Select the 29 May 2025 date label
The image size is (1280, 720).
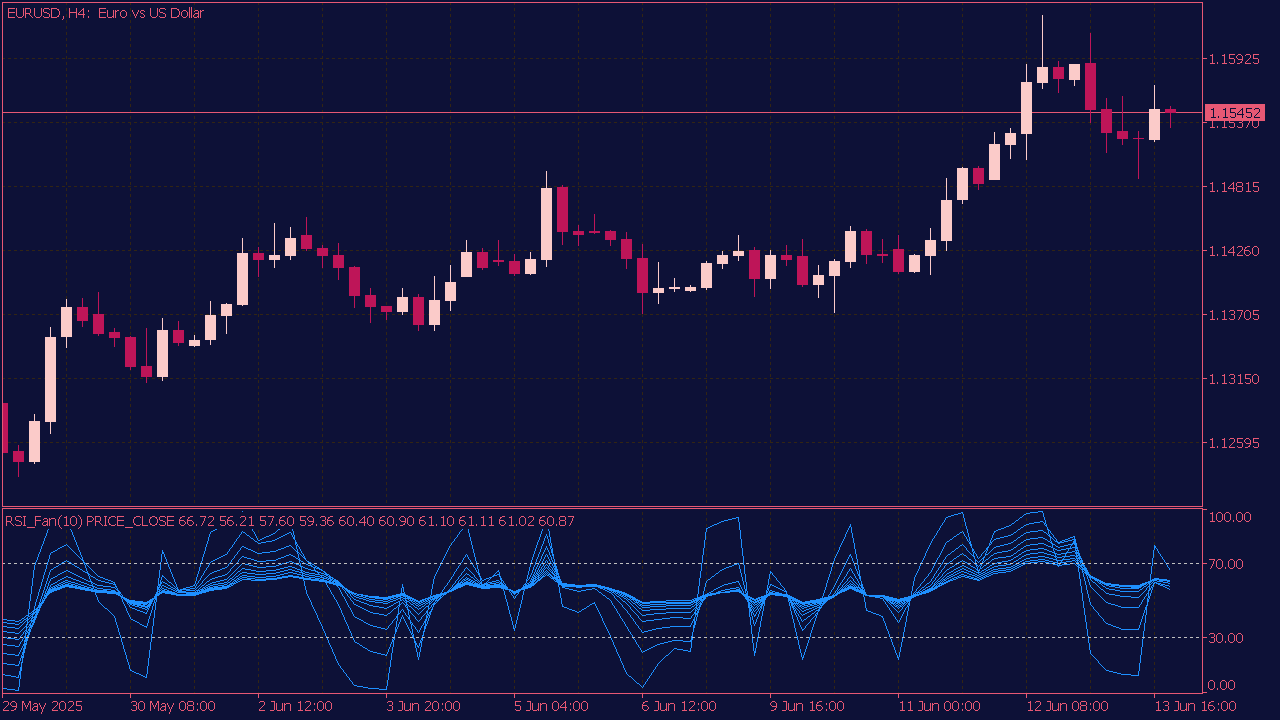tap(43, 706)
